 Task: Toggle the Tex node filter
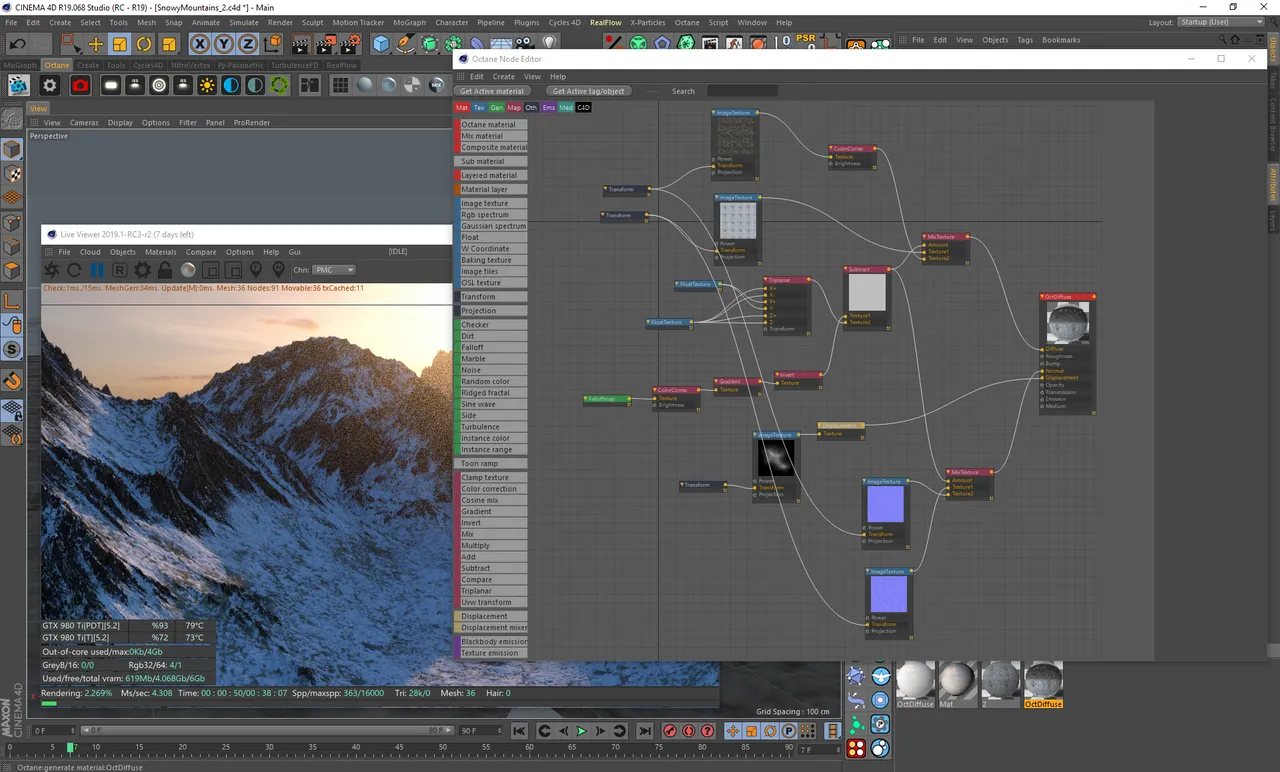(x=479, y=107)
